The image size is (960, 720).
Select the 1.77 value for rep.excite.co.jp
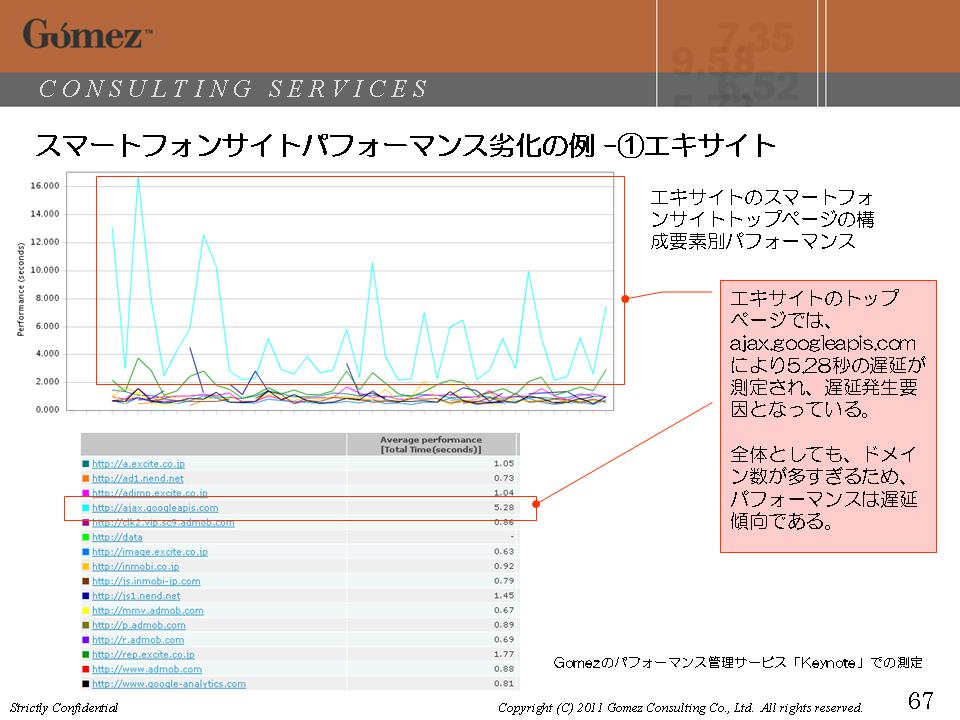point(504,654)
